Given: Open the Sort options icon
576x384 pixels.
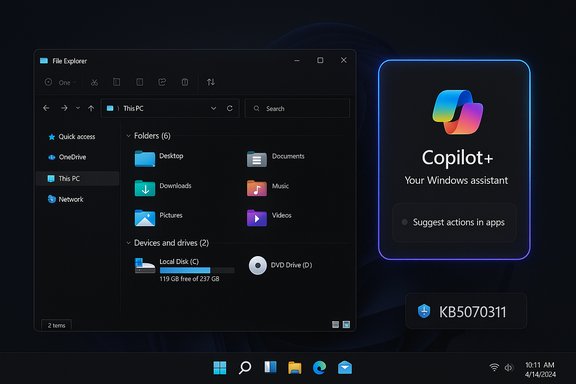Looking at the screenshot, I should (210, 82).
